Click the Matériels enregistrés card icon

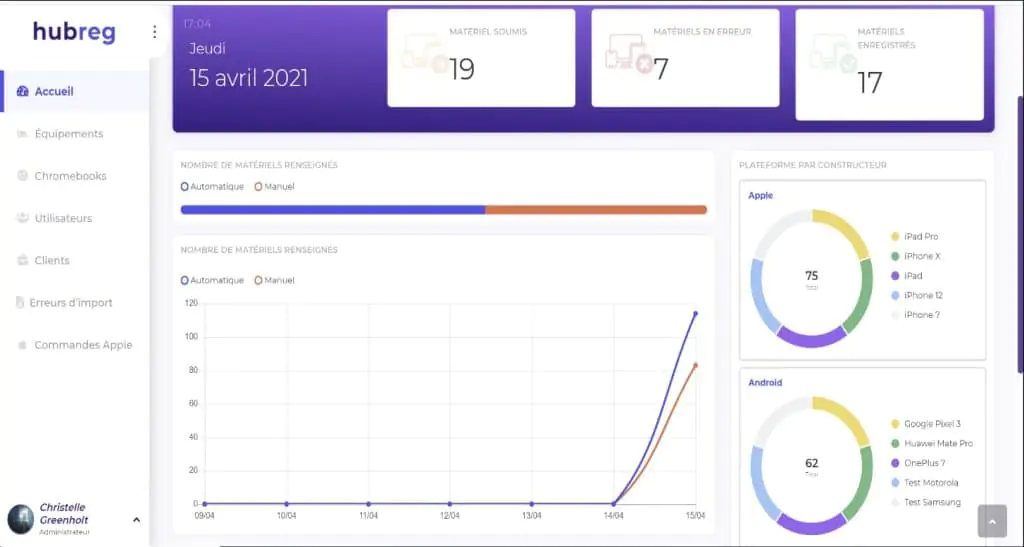(833, 53)
